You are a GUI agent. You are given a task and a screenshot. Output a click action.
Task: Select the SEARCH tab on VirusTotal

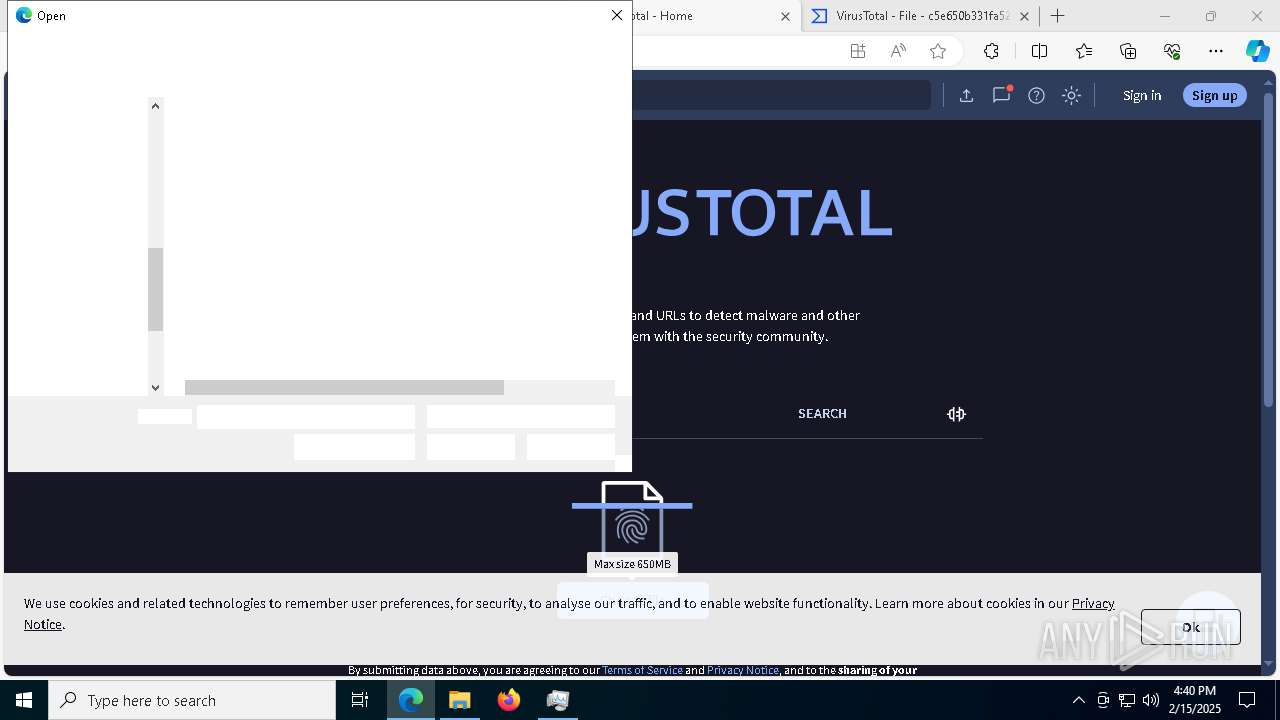[x=822, y=413]
